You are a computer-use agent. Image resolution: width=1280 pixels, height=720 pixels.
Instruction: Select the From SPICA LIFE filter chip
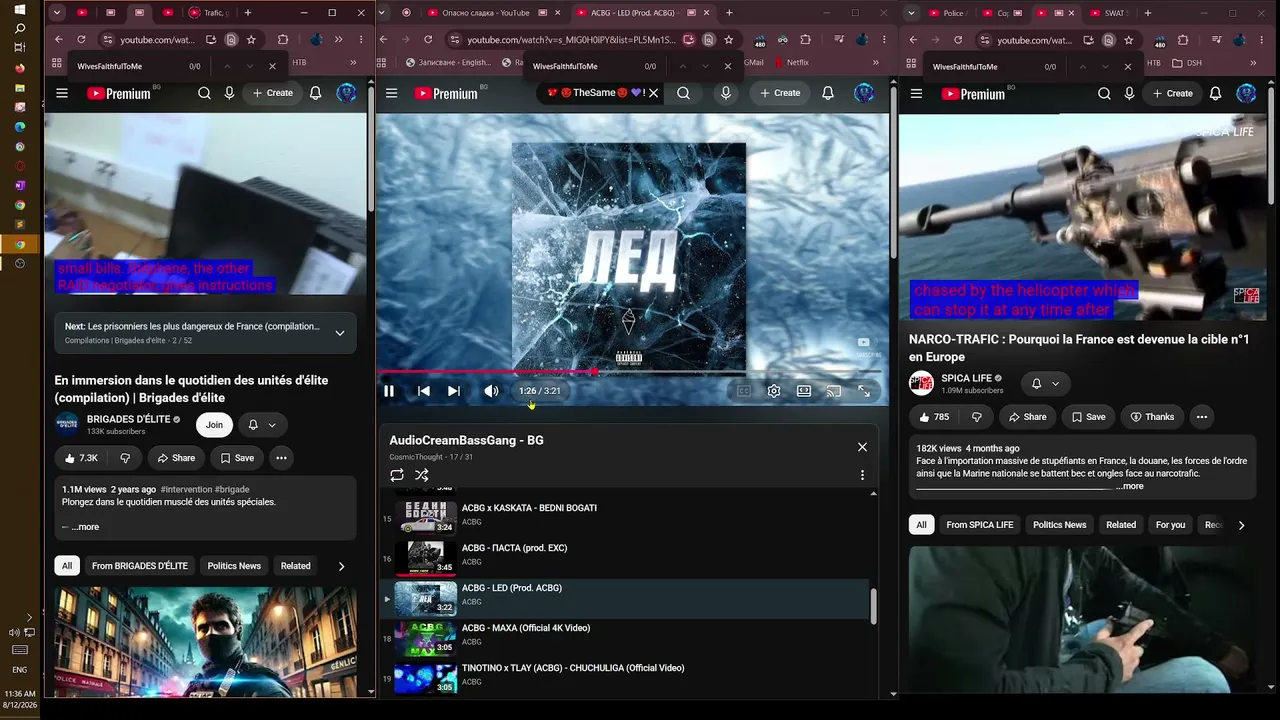[980, 525]
